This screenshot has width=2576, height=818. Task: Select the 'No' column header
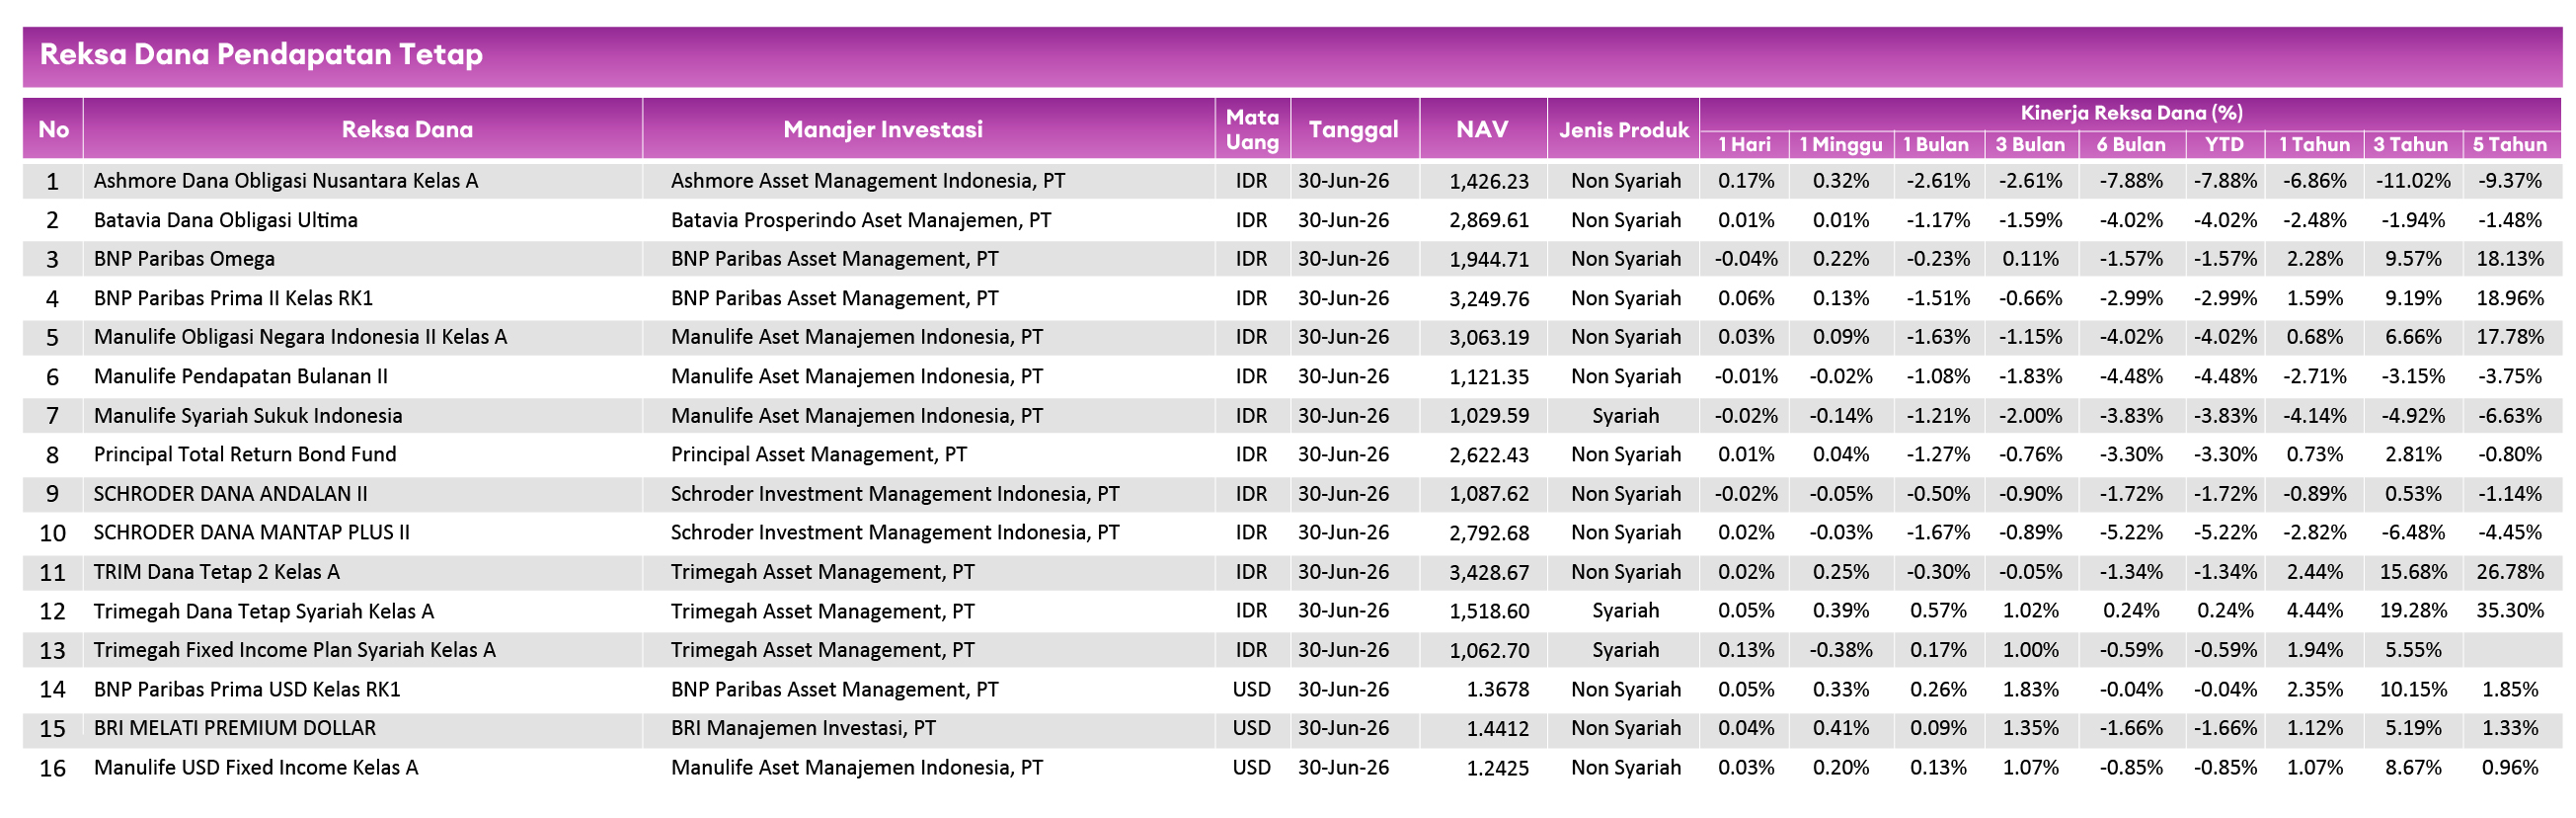point(53,129)
